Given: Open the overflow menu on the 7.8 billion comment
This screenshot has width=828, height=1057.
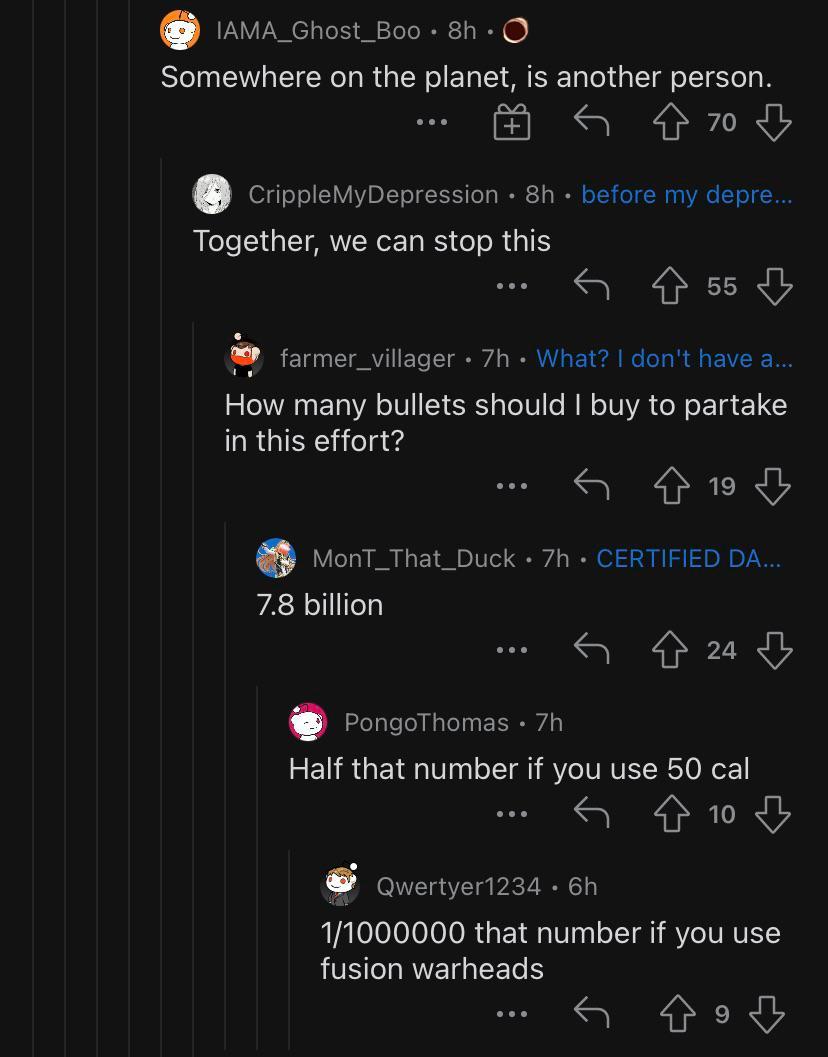Looking at the screenshot, I should (x=513, y=649).
